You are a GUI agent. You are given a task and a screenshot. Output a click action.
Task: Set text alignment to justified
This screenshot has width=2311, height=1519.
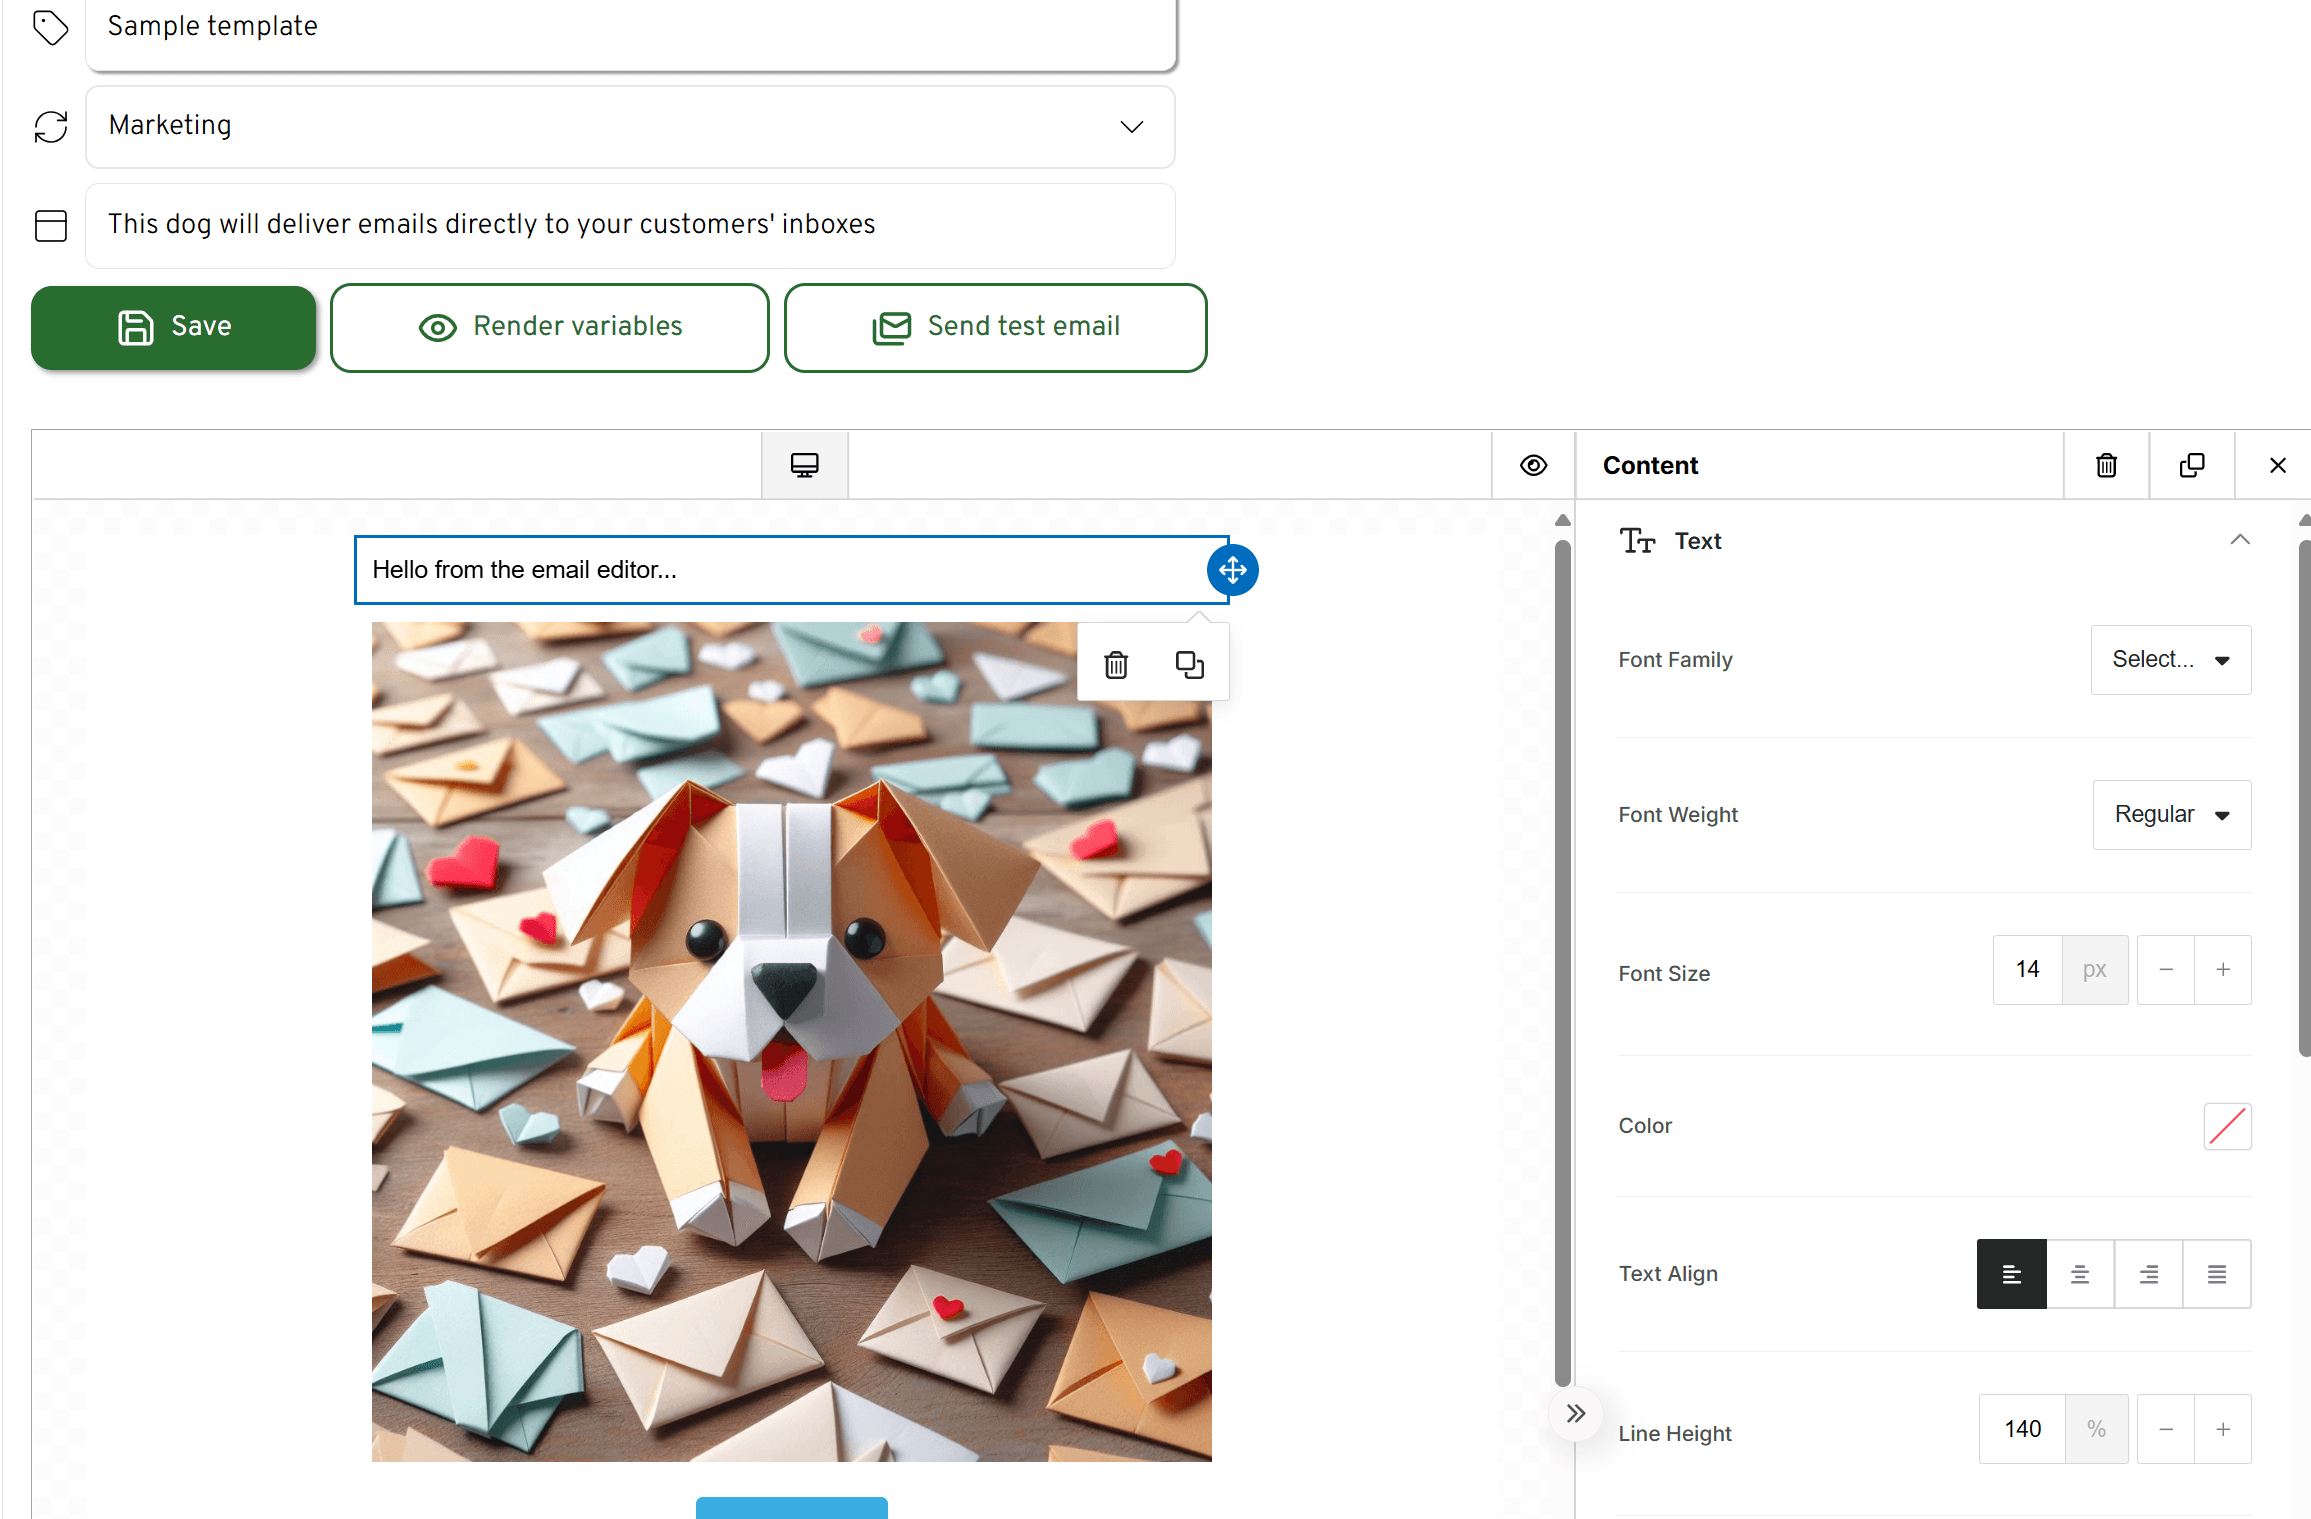[2217, 1274]
